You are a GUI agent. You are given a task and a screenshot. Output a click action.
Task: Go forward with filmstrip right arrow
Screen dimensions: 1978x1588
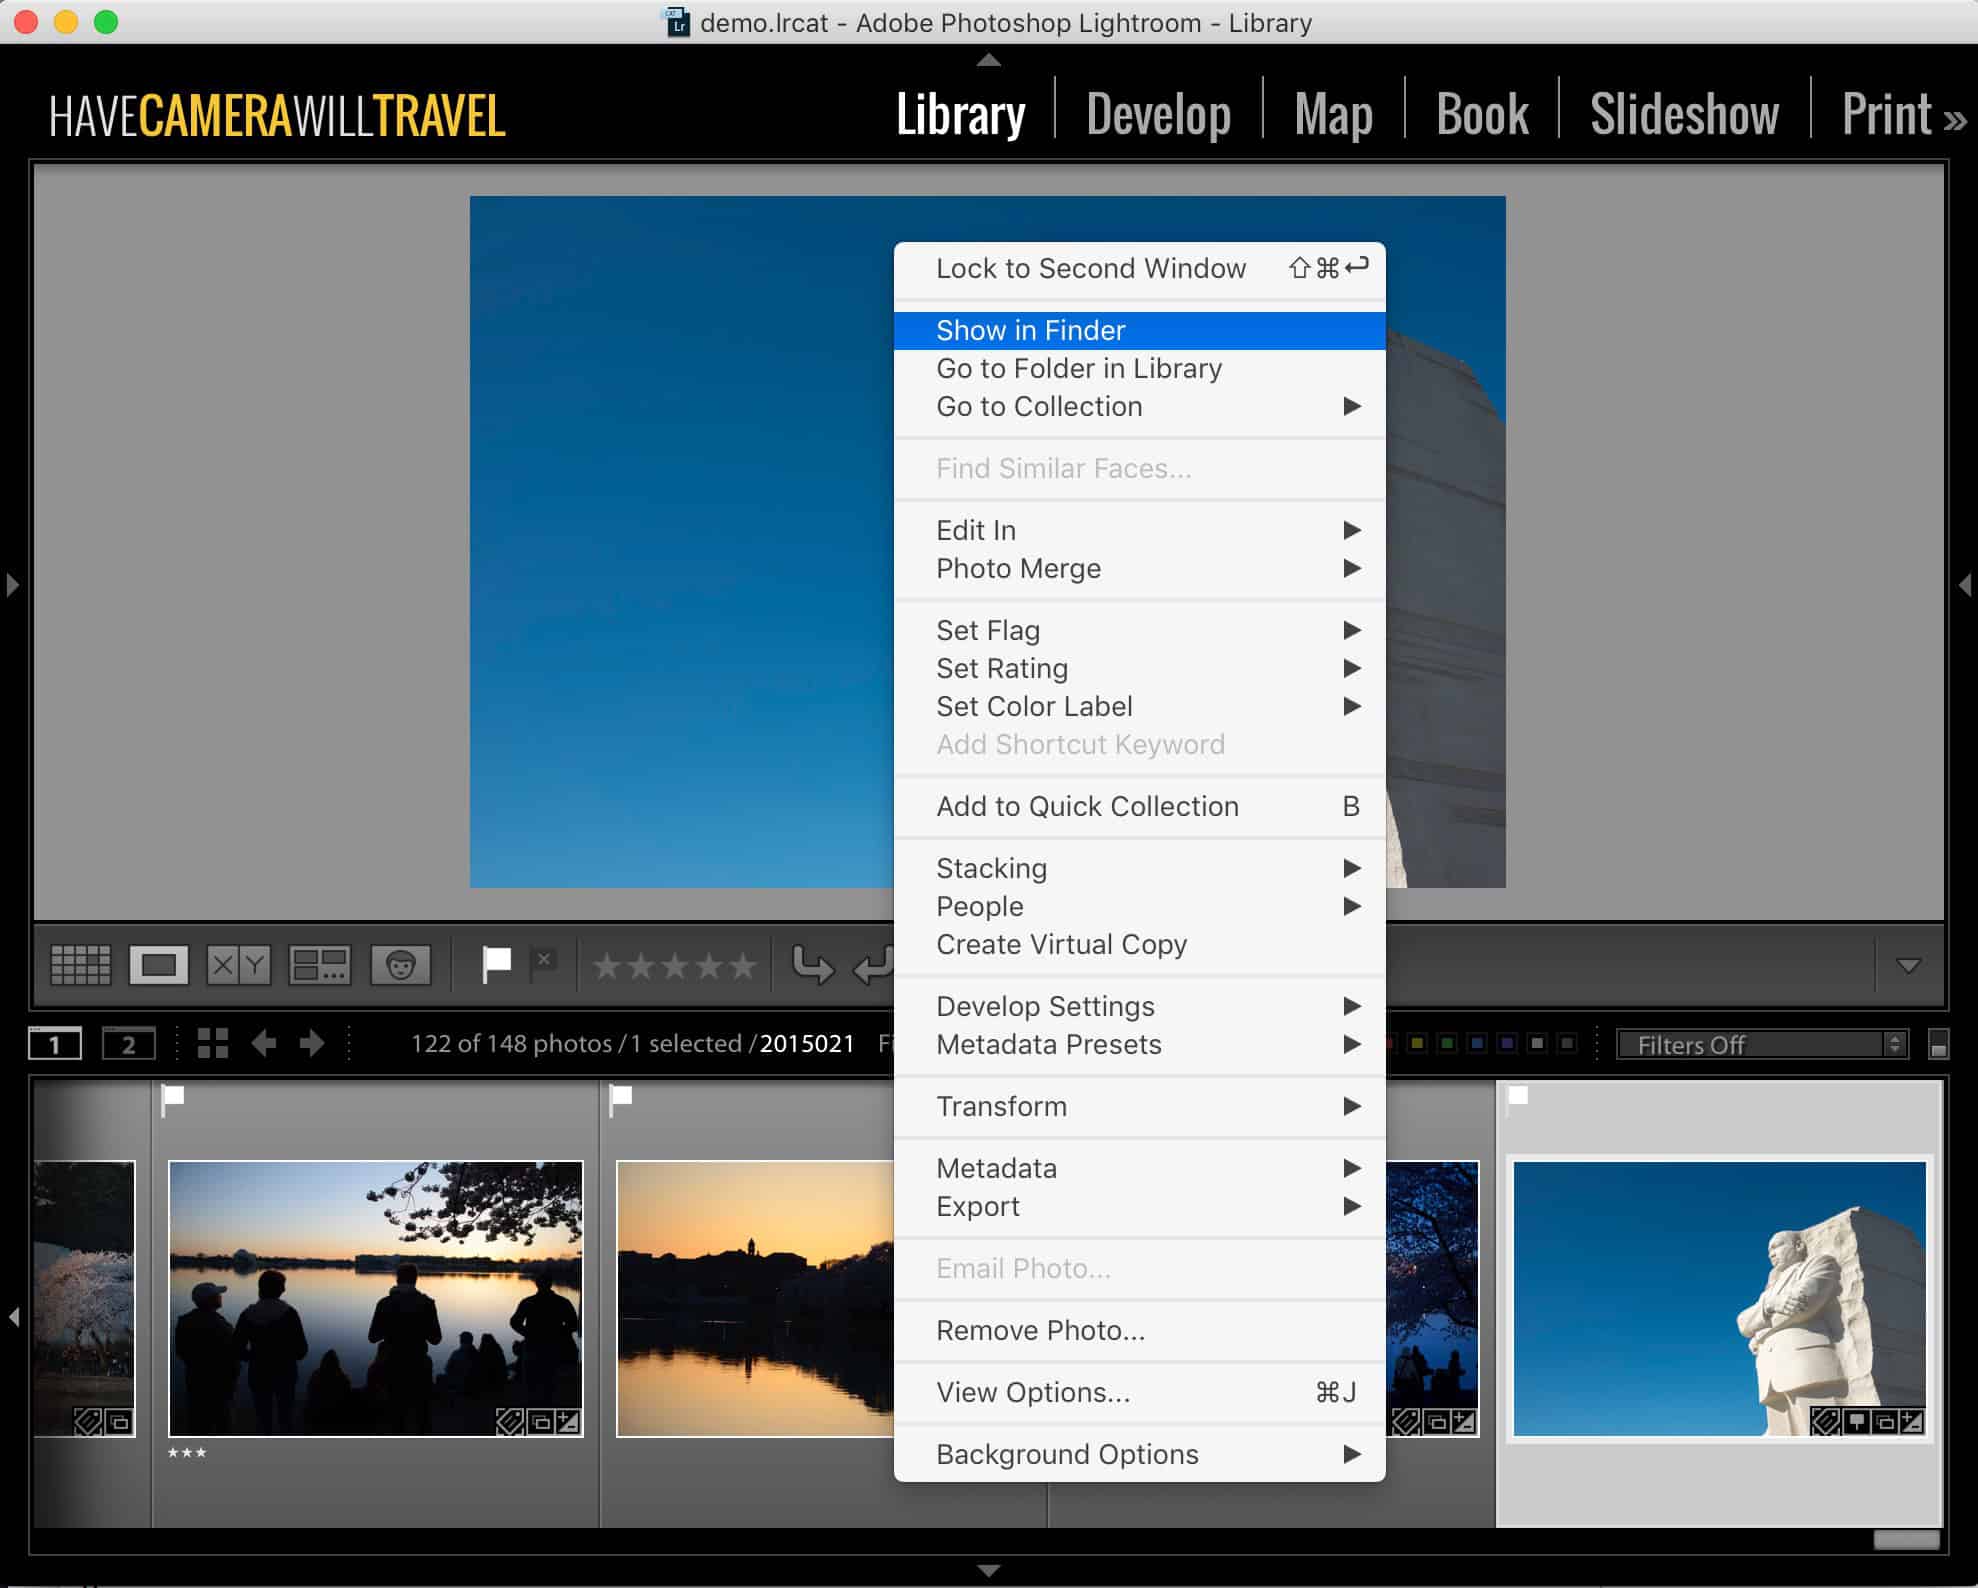pyautogui.click(x=312, y=1044)
